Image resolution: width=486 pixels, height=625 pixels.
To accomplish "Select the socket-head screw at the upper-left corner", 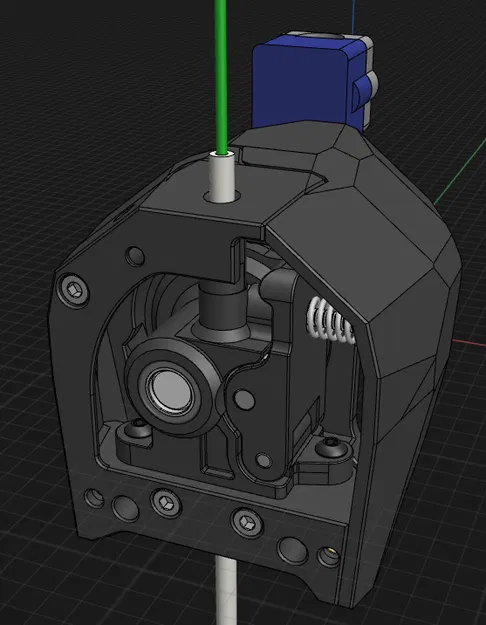I will pos(74,289).
